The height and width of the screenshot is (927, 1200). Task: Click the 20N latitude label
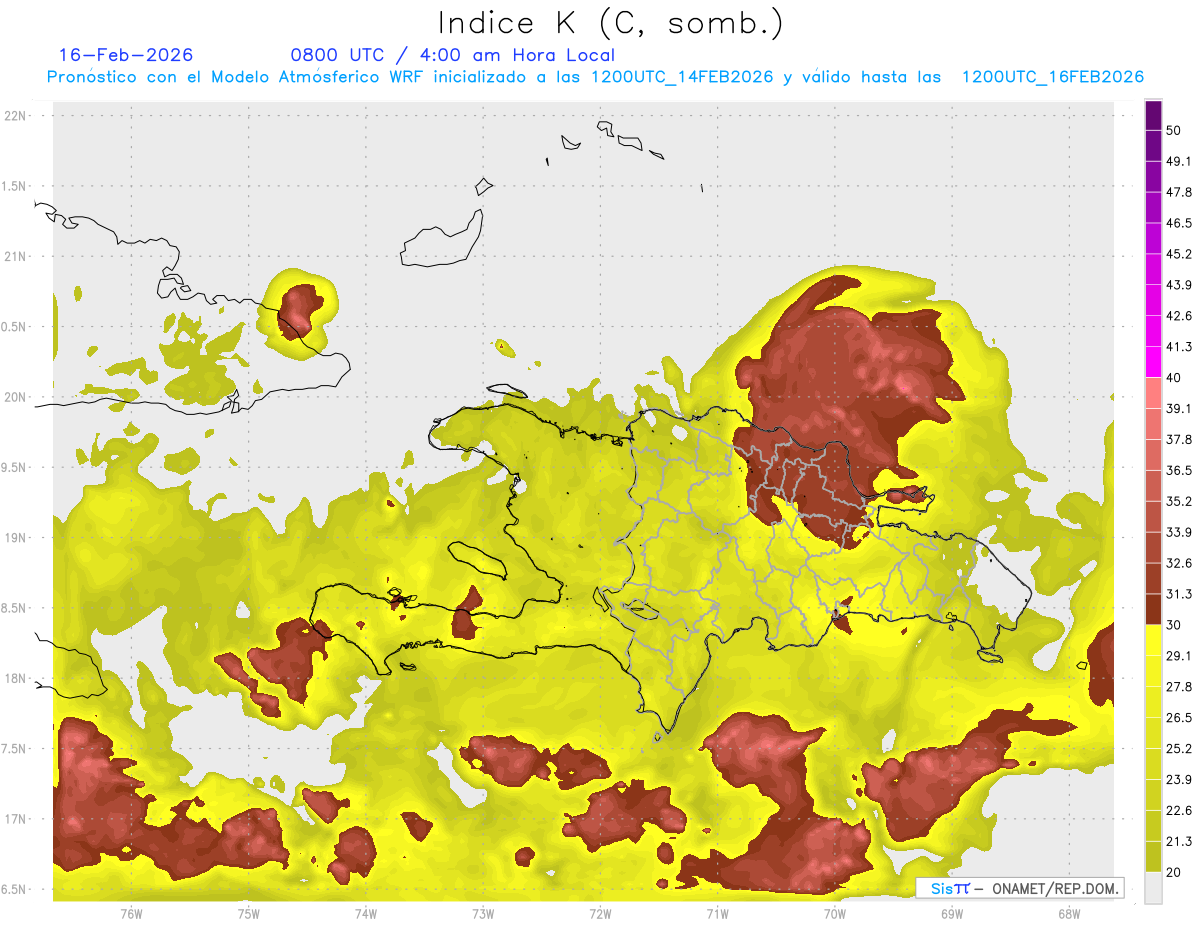[17, 397]
